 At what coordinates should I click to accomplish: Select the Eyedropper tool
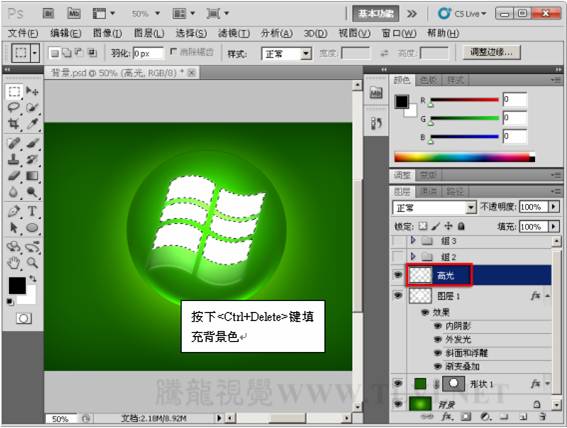(32, 124)
